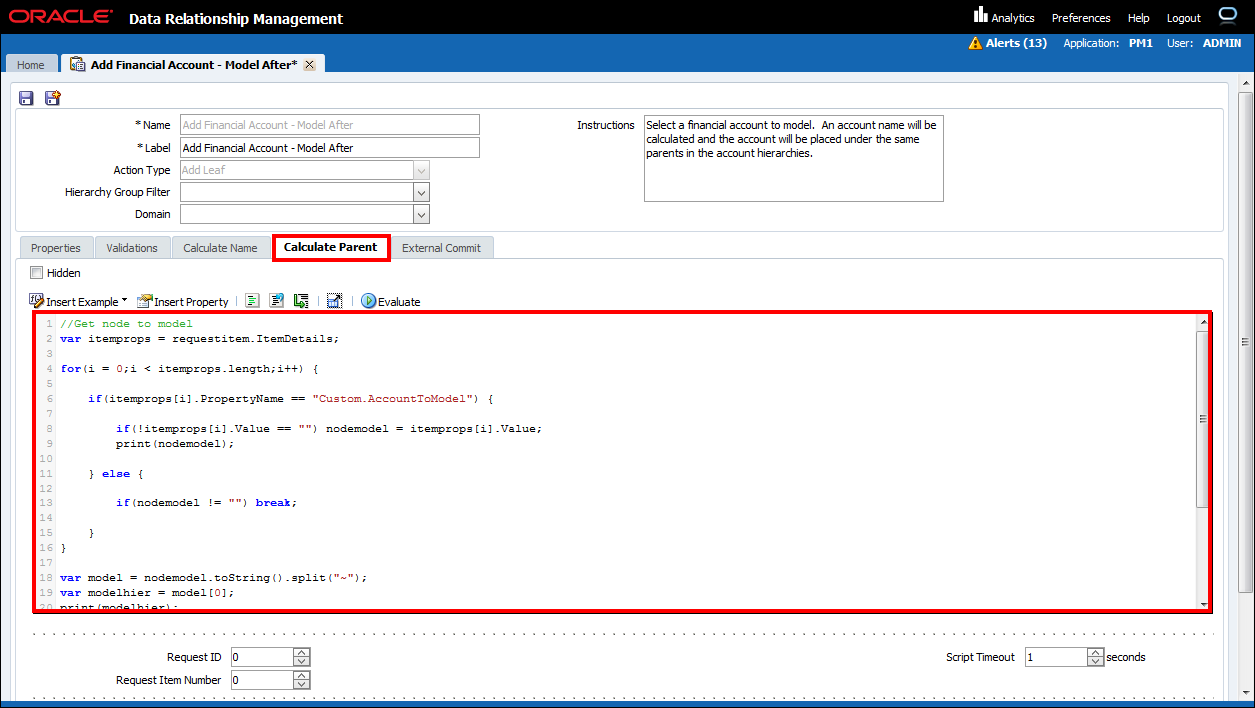The height and width of the screenshot is (708, 1255).
Task: Open Analytics from the top bar
Action: click(x=1004, y=17)
